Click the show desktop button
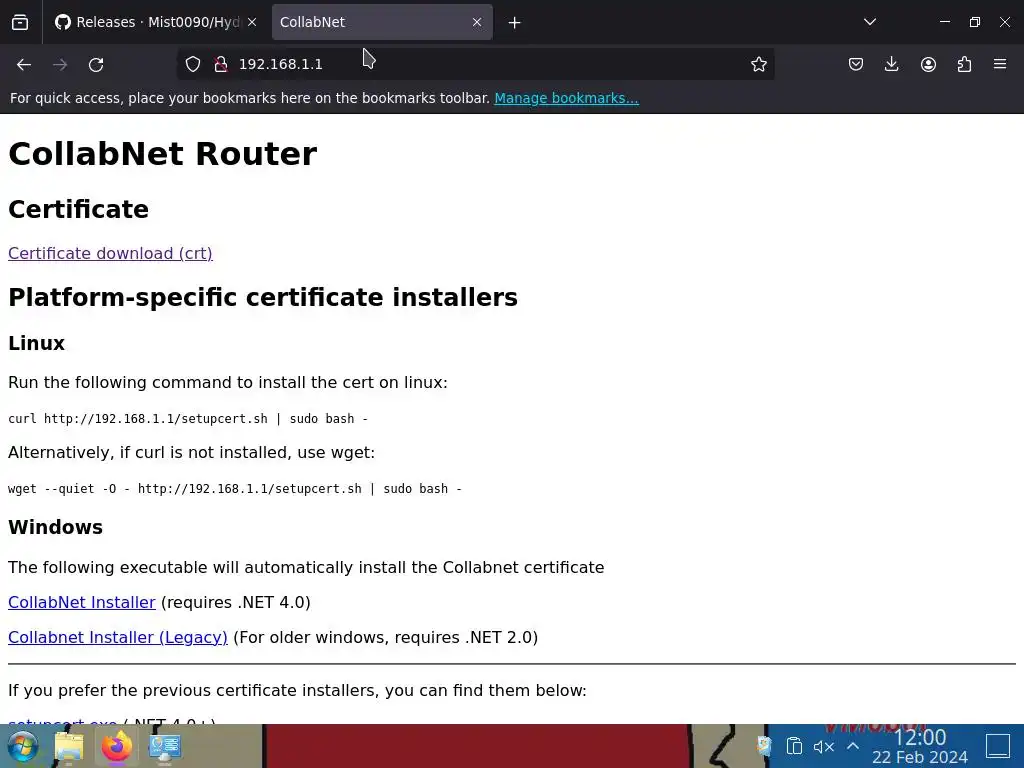Image resolution: width=1024 pixels, height=768 pixels. coord(998,746)
